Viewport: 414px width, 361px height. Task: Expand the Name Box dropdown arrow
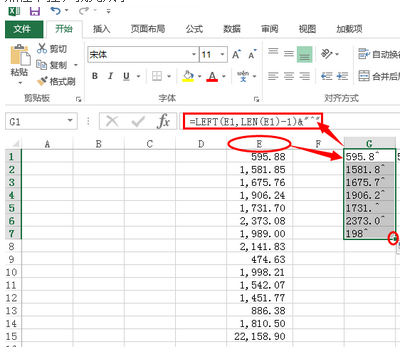tap(70, 121)
